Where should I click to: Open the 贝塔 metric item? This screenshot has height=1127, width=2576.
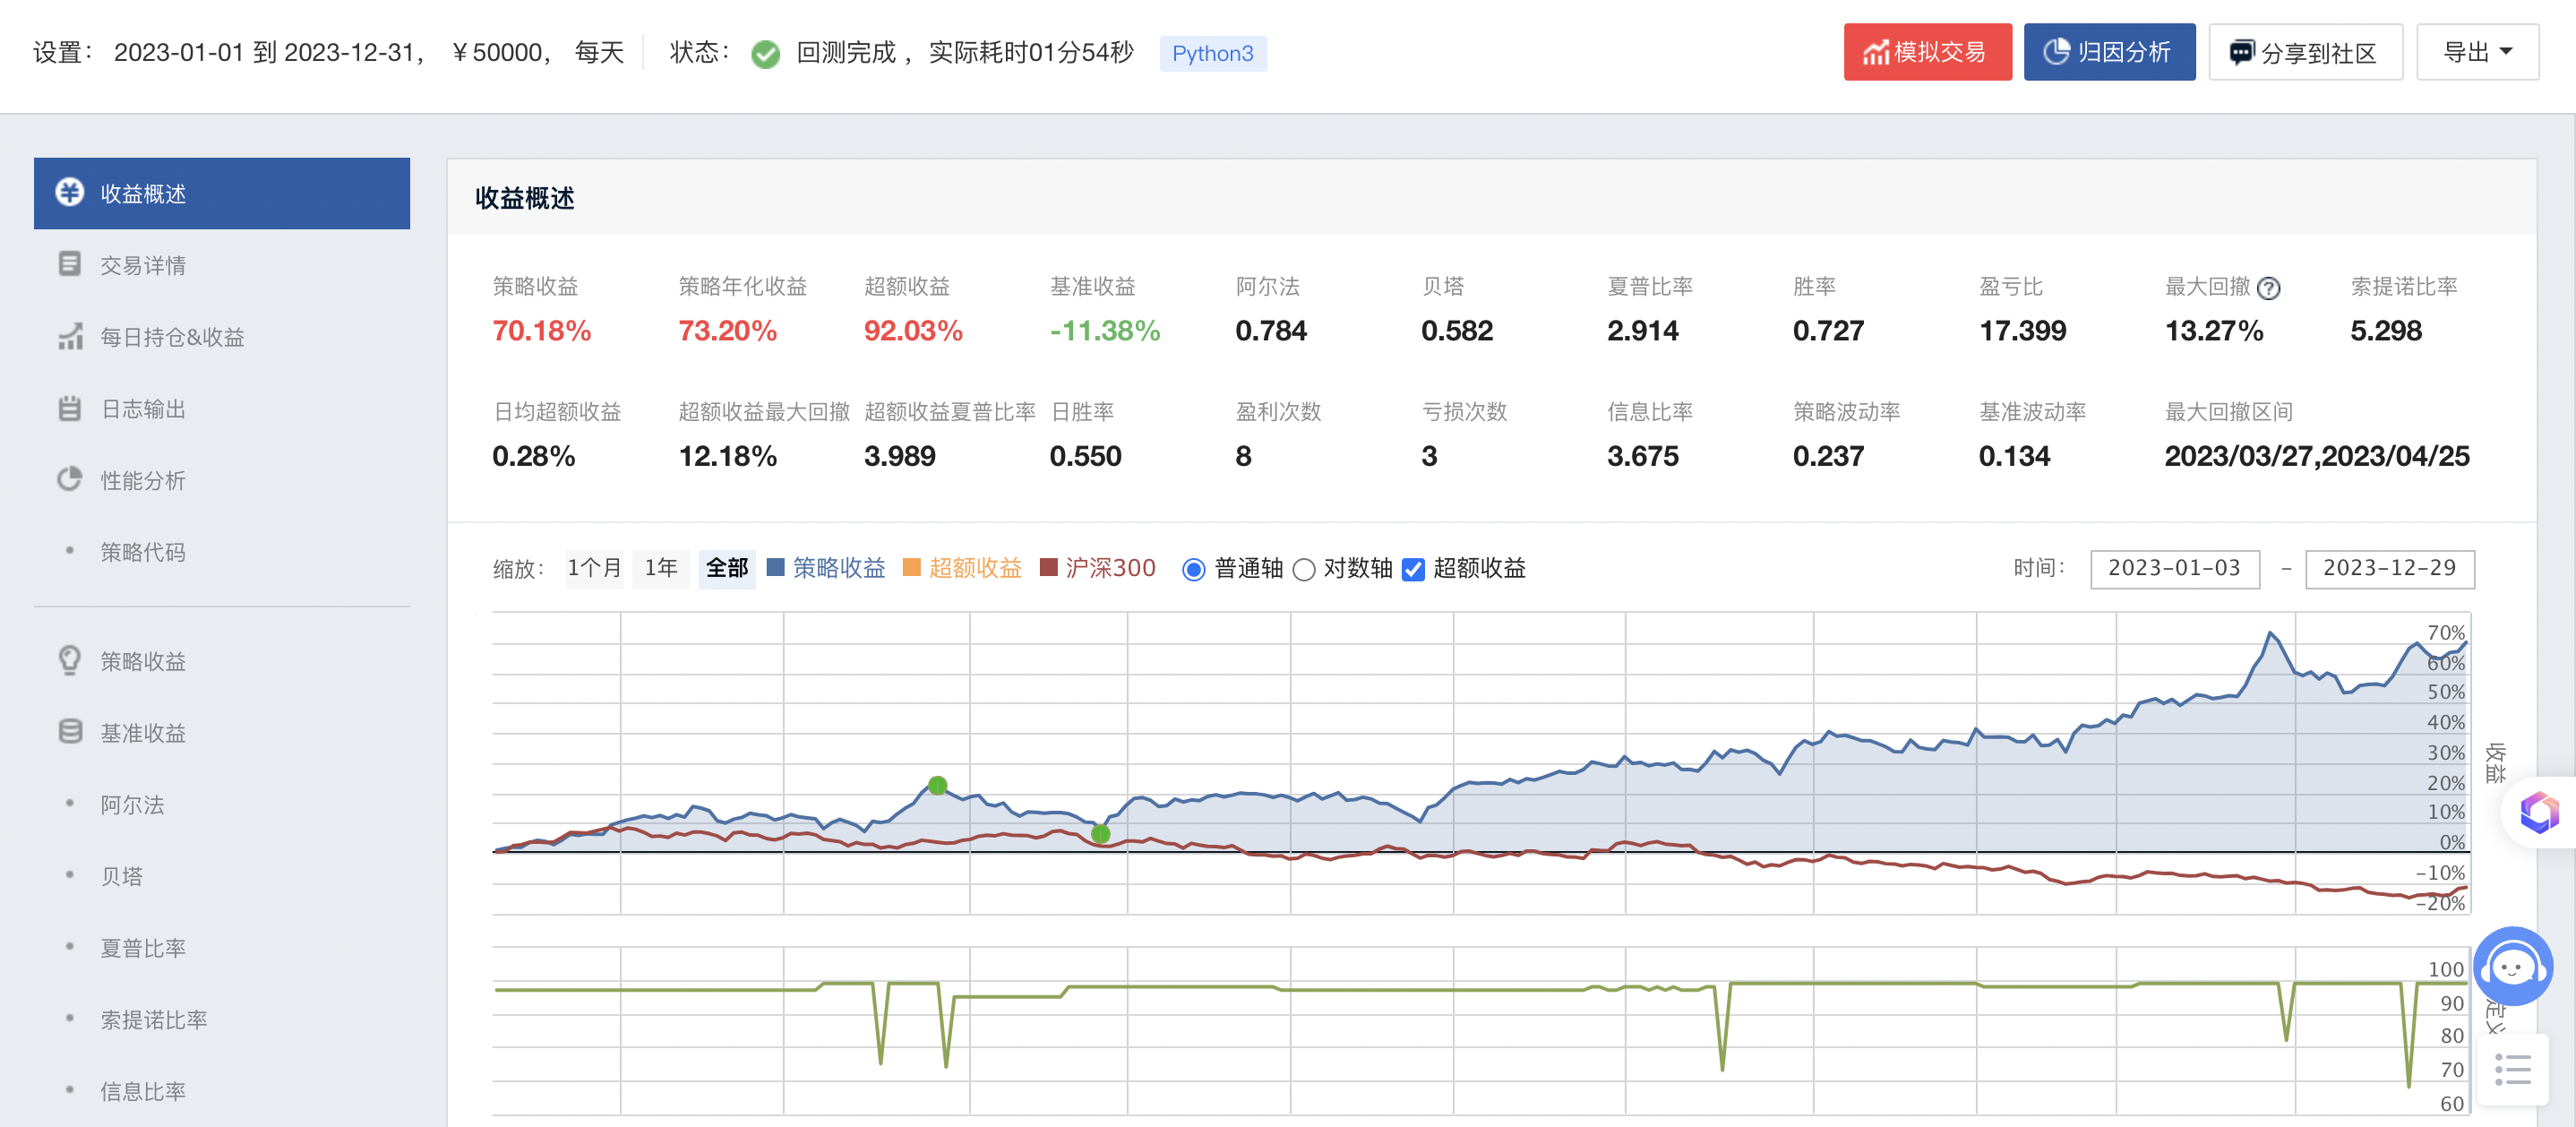(x=221, y=876)
